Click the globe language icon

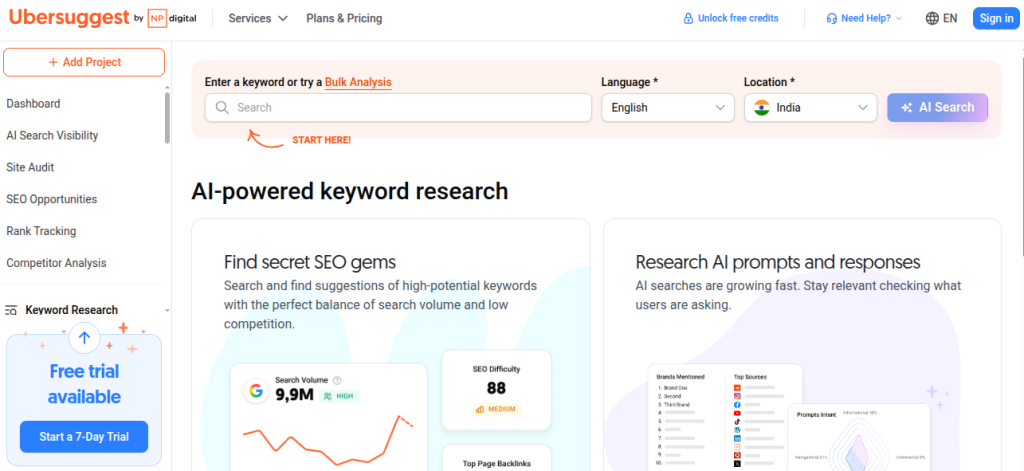[933, 18]
